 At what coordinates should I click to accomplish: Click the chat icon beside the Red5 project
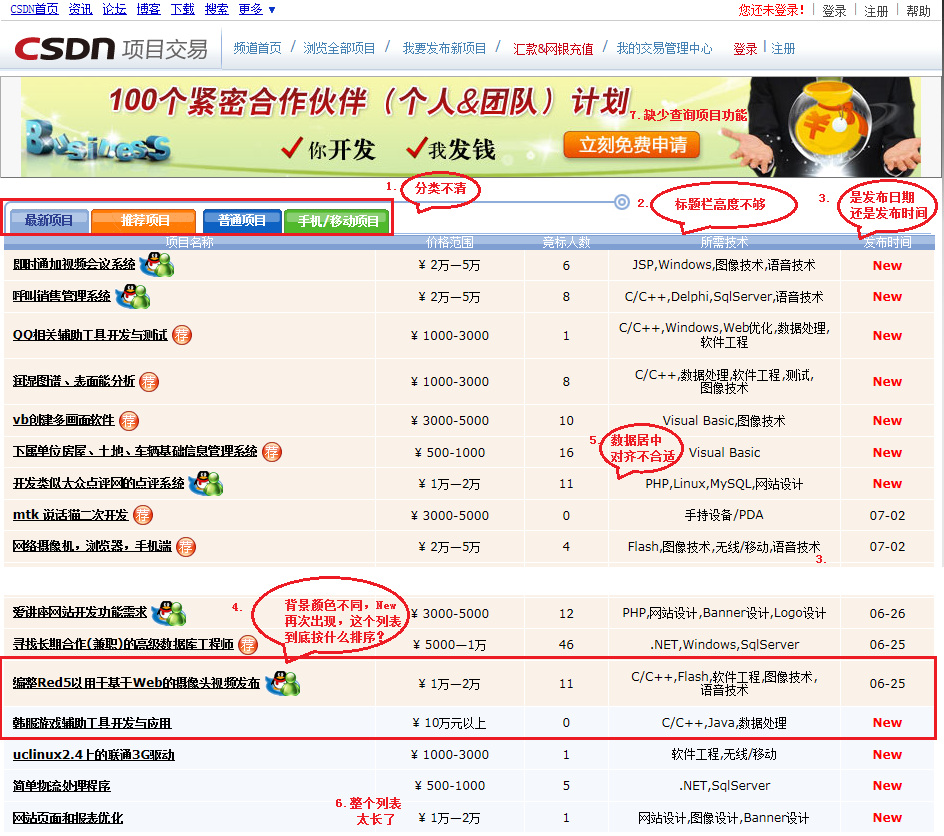[283, 683]
